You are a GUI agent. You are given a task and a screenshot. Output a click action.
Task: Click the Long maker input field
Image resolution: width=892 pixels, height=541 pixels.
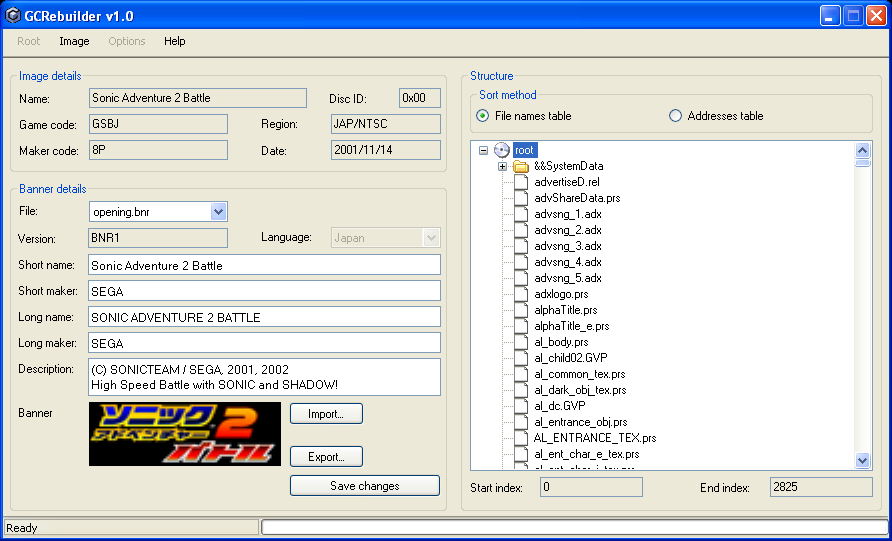pos(265,343)
